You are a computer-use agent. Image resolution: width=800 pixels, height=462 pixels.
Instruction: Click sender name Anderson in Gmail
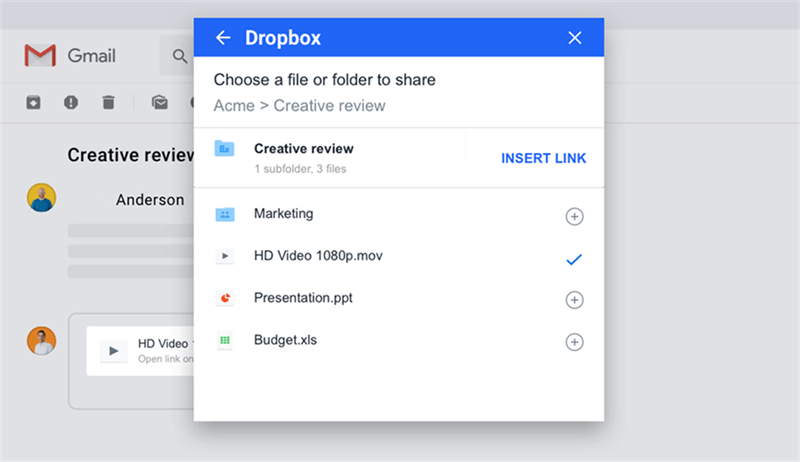click(x=149, y=200)
